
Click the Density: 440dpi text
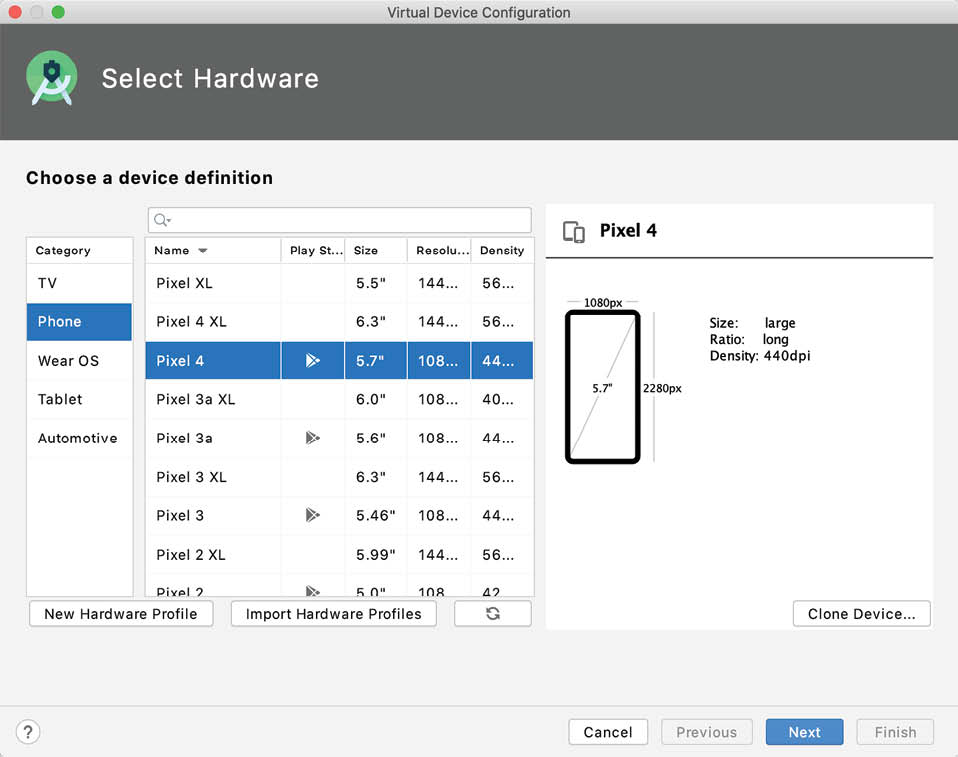[x=759, y=356]
